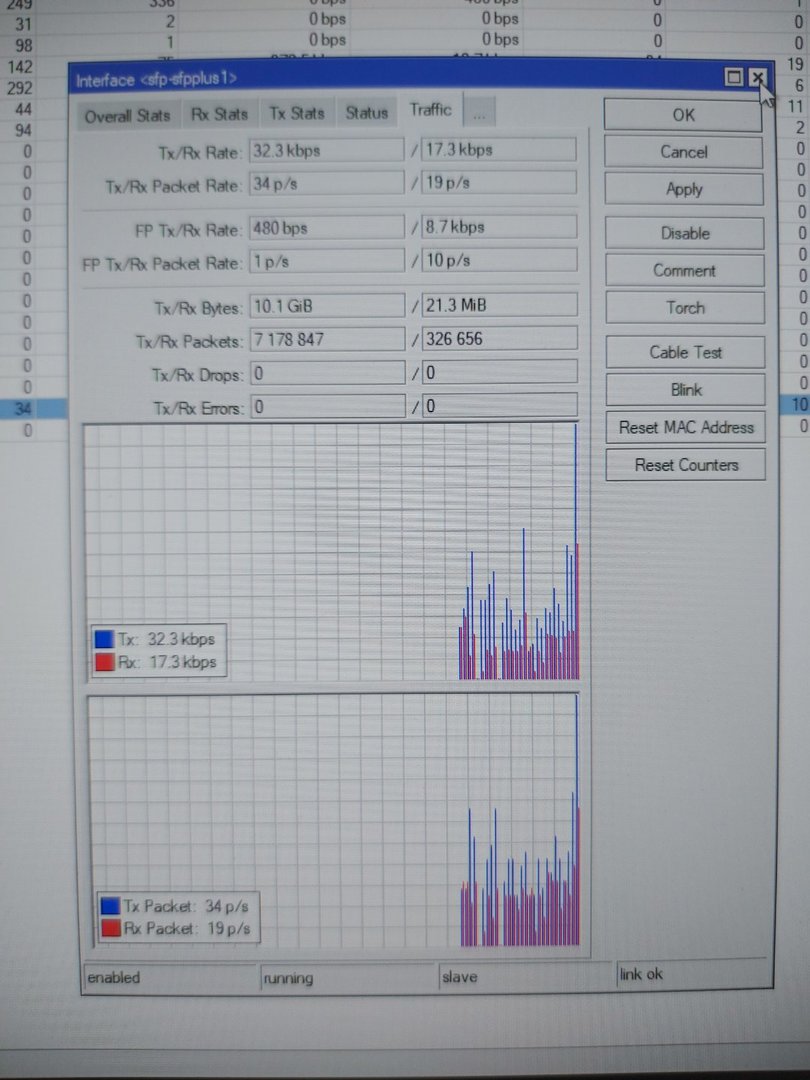The image size is (810, 1080).
Task: Click the Rx Packets field 326 656
Action: click(499, 338)
